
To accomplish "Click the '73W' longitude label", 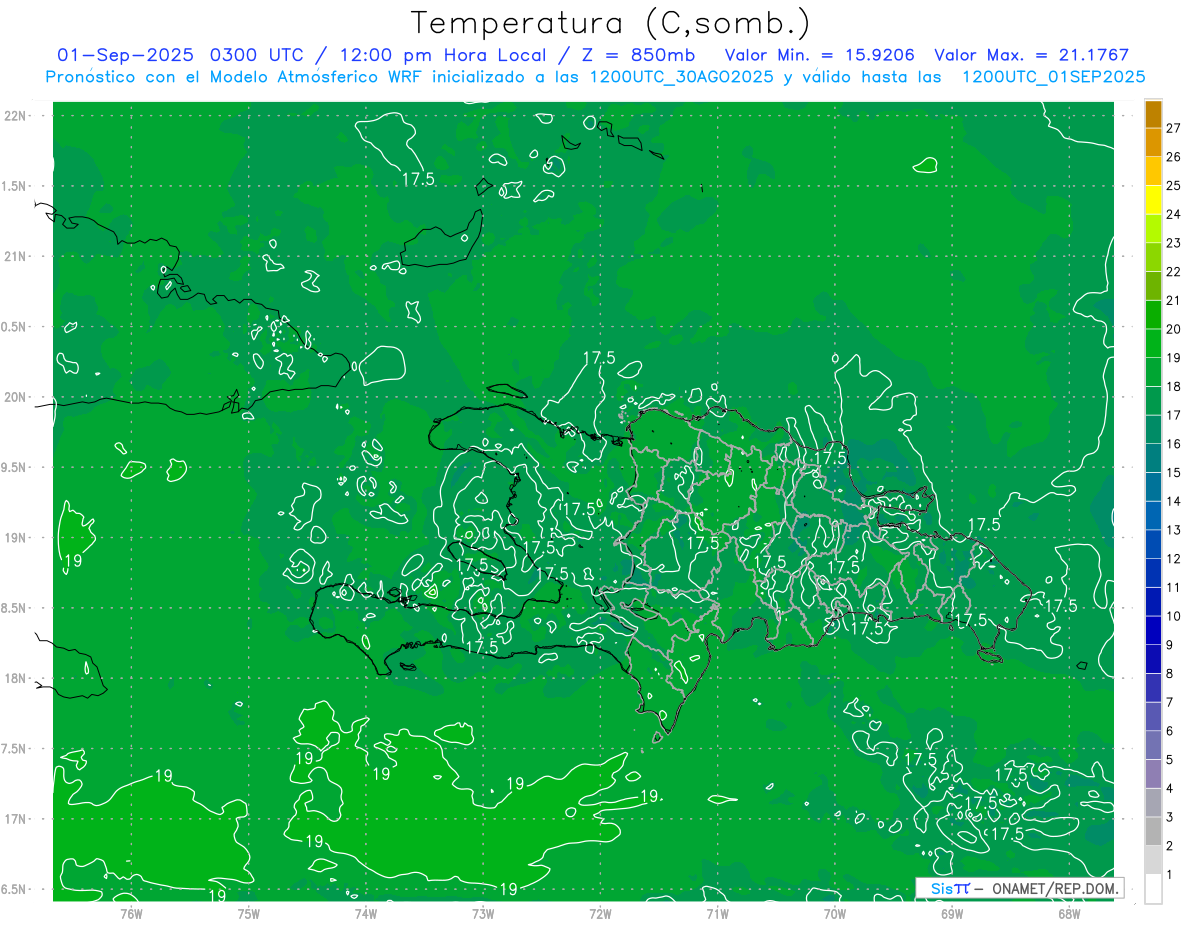I will [x=483, y=913].
